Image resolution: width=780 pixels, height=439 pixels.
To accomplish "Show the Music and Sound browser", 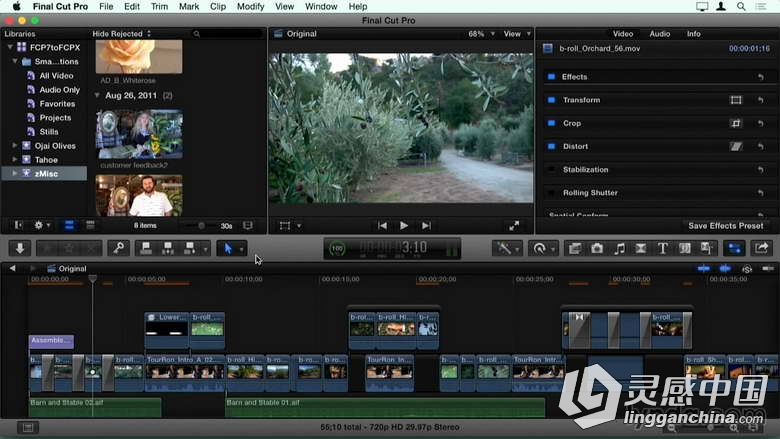I will (x=619, y=248).
